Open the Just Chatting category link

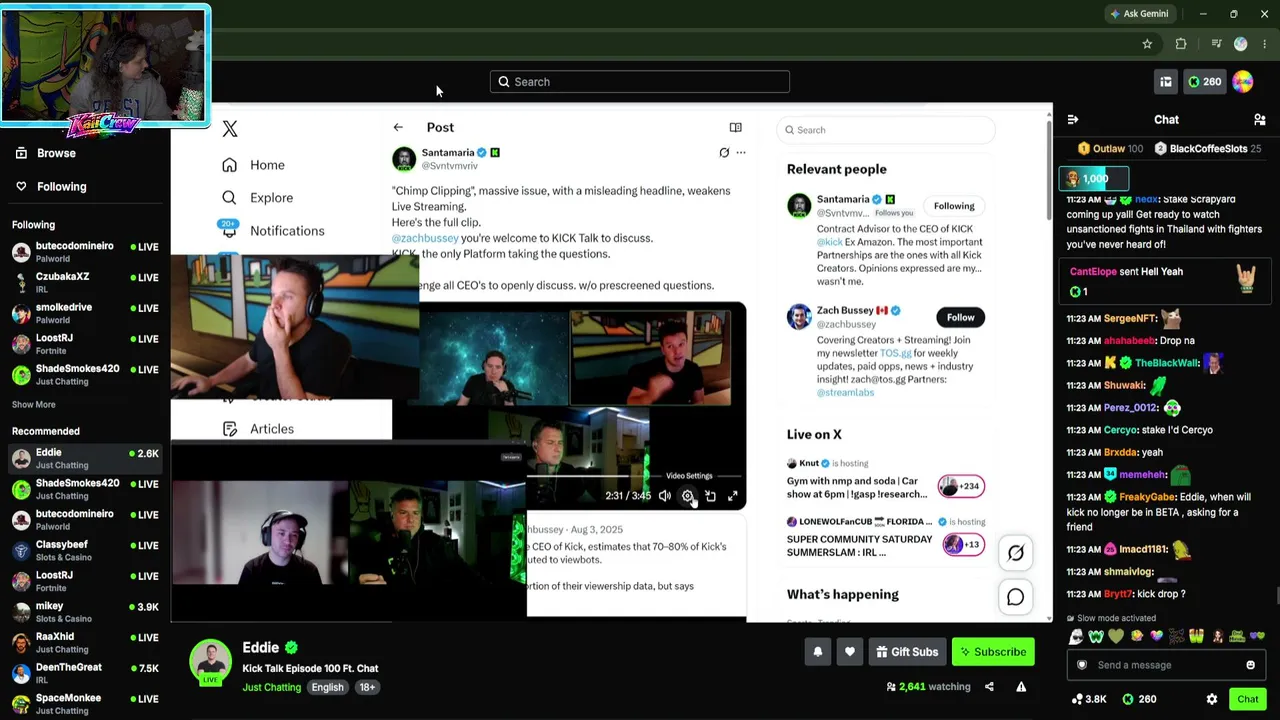point(271,687)
